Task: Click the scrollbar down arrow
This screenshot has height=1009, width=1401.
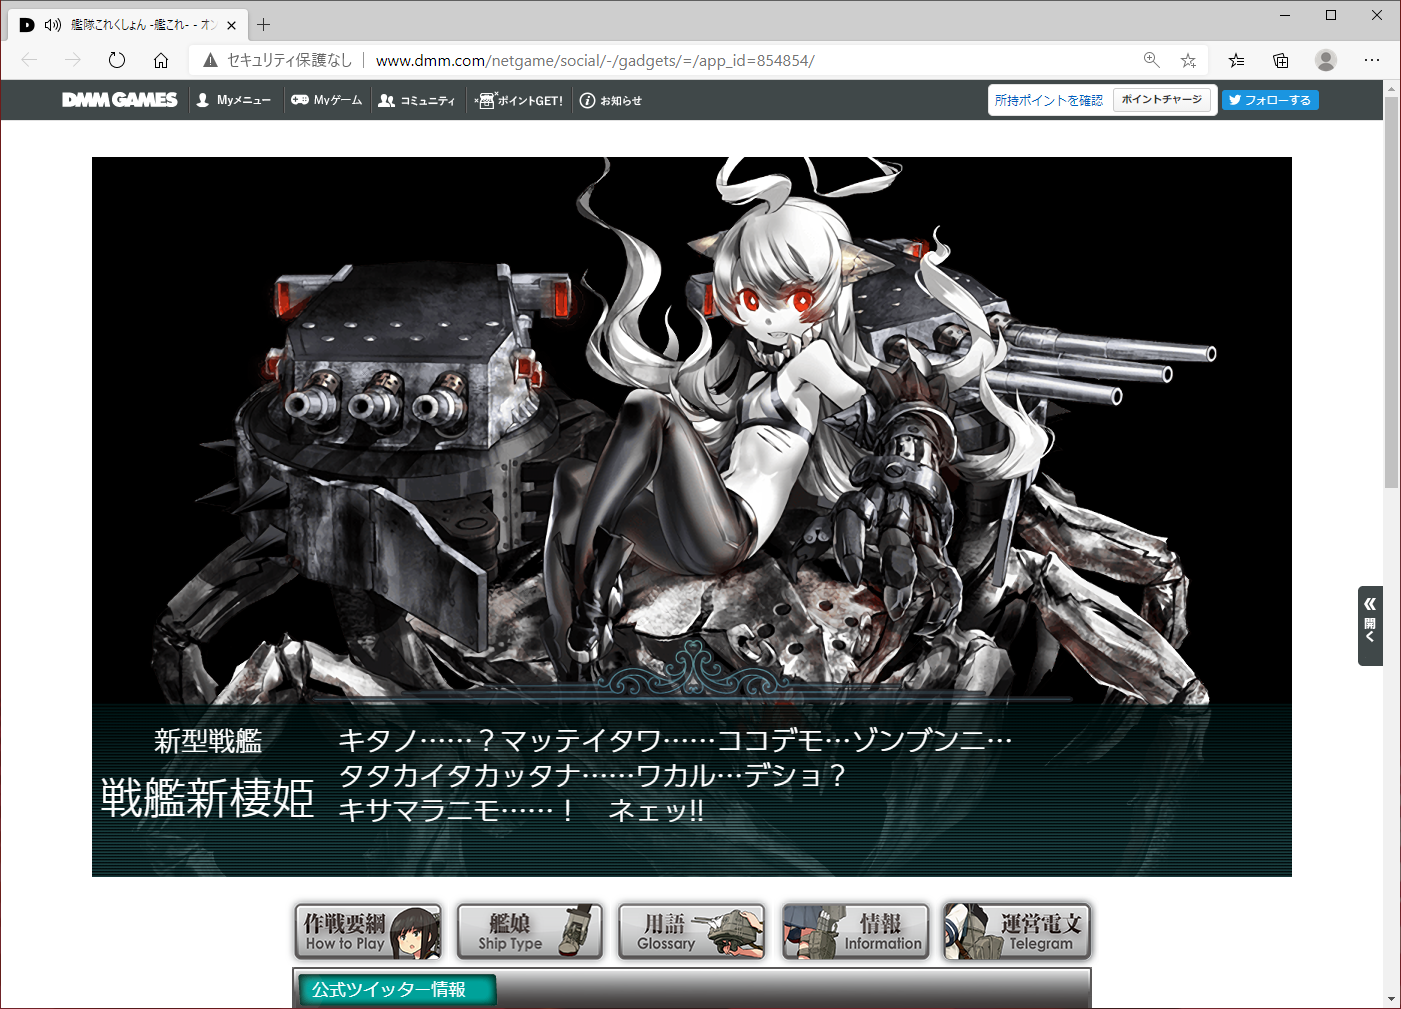Action: tap(1392, 999)
